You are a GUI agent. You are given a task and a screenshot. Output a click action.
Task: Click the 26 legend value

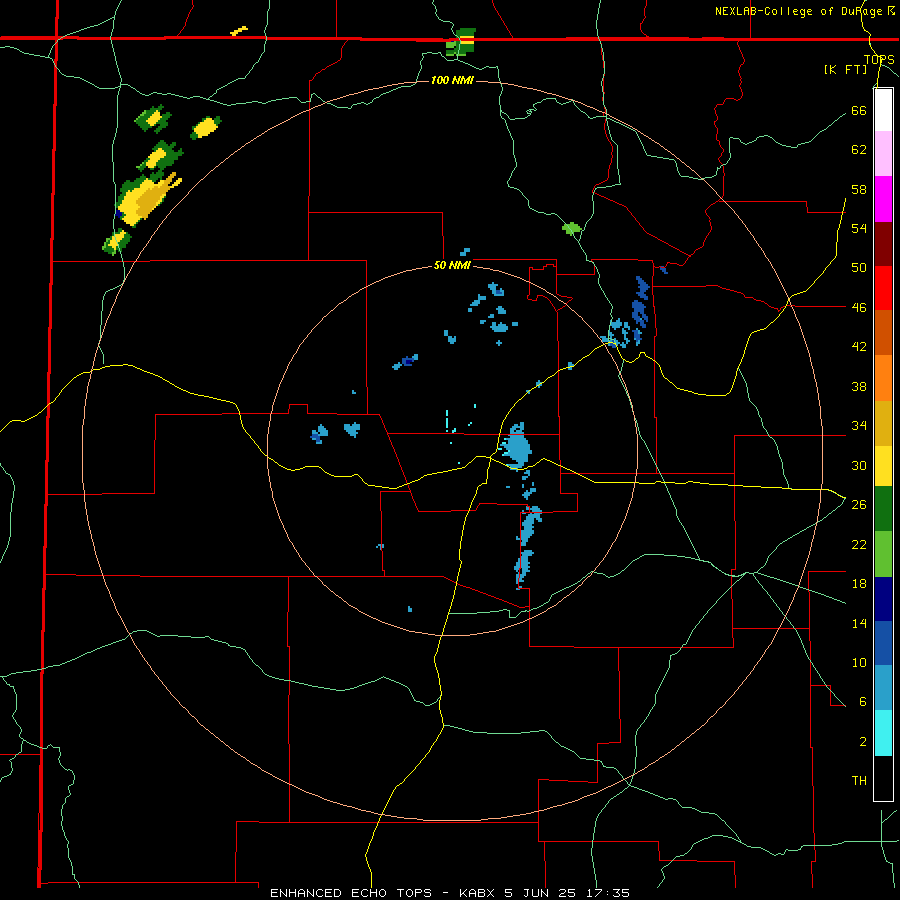click(x=859, y=504)
